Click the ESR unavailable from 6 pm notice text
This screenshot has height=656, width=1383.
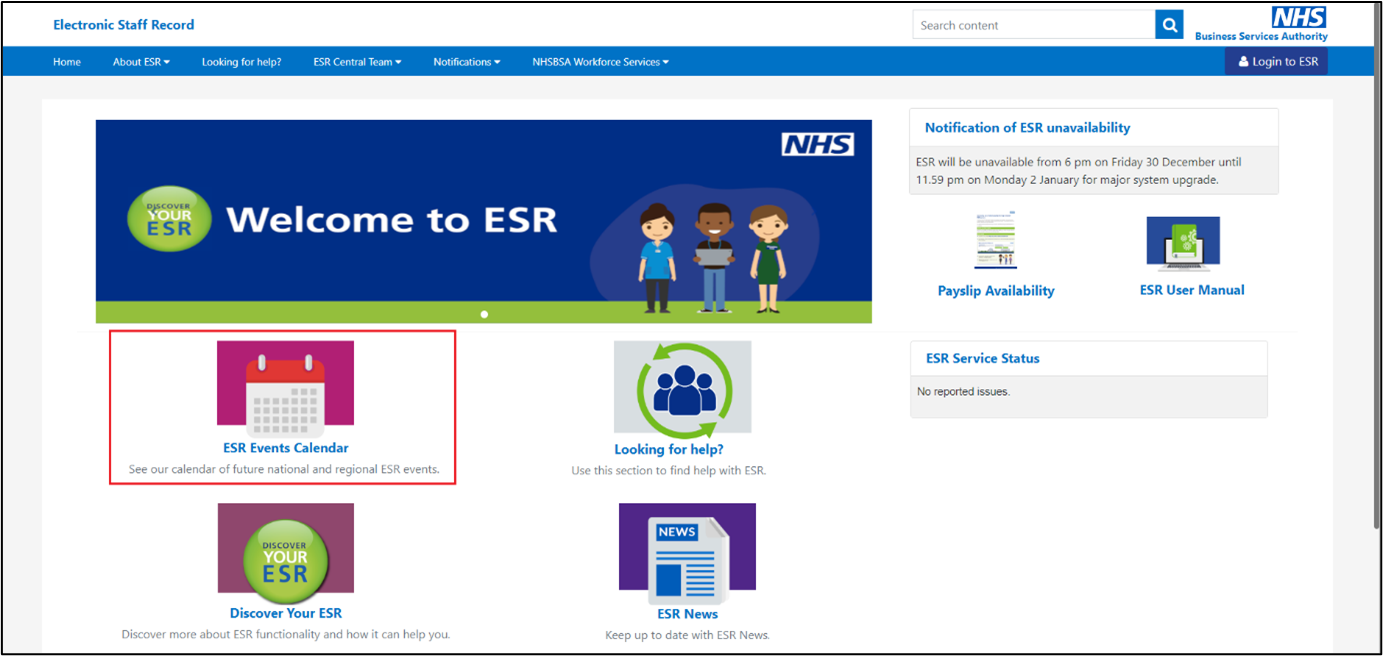pyautogui.click(x=1079, y=170)
